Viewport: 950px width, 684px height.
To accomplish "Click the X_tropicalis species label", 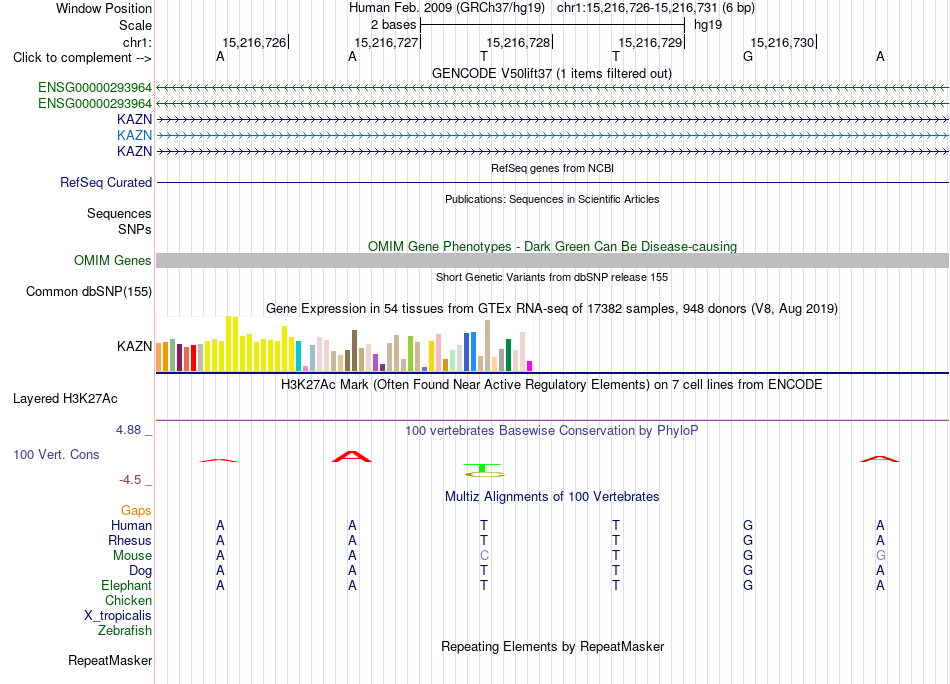I will 118,616.
